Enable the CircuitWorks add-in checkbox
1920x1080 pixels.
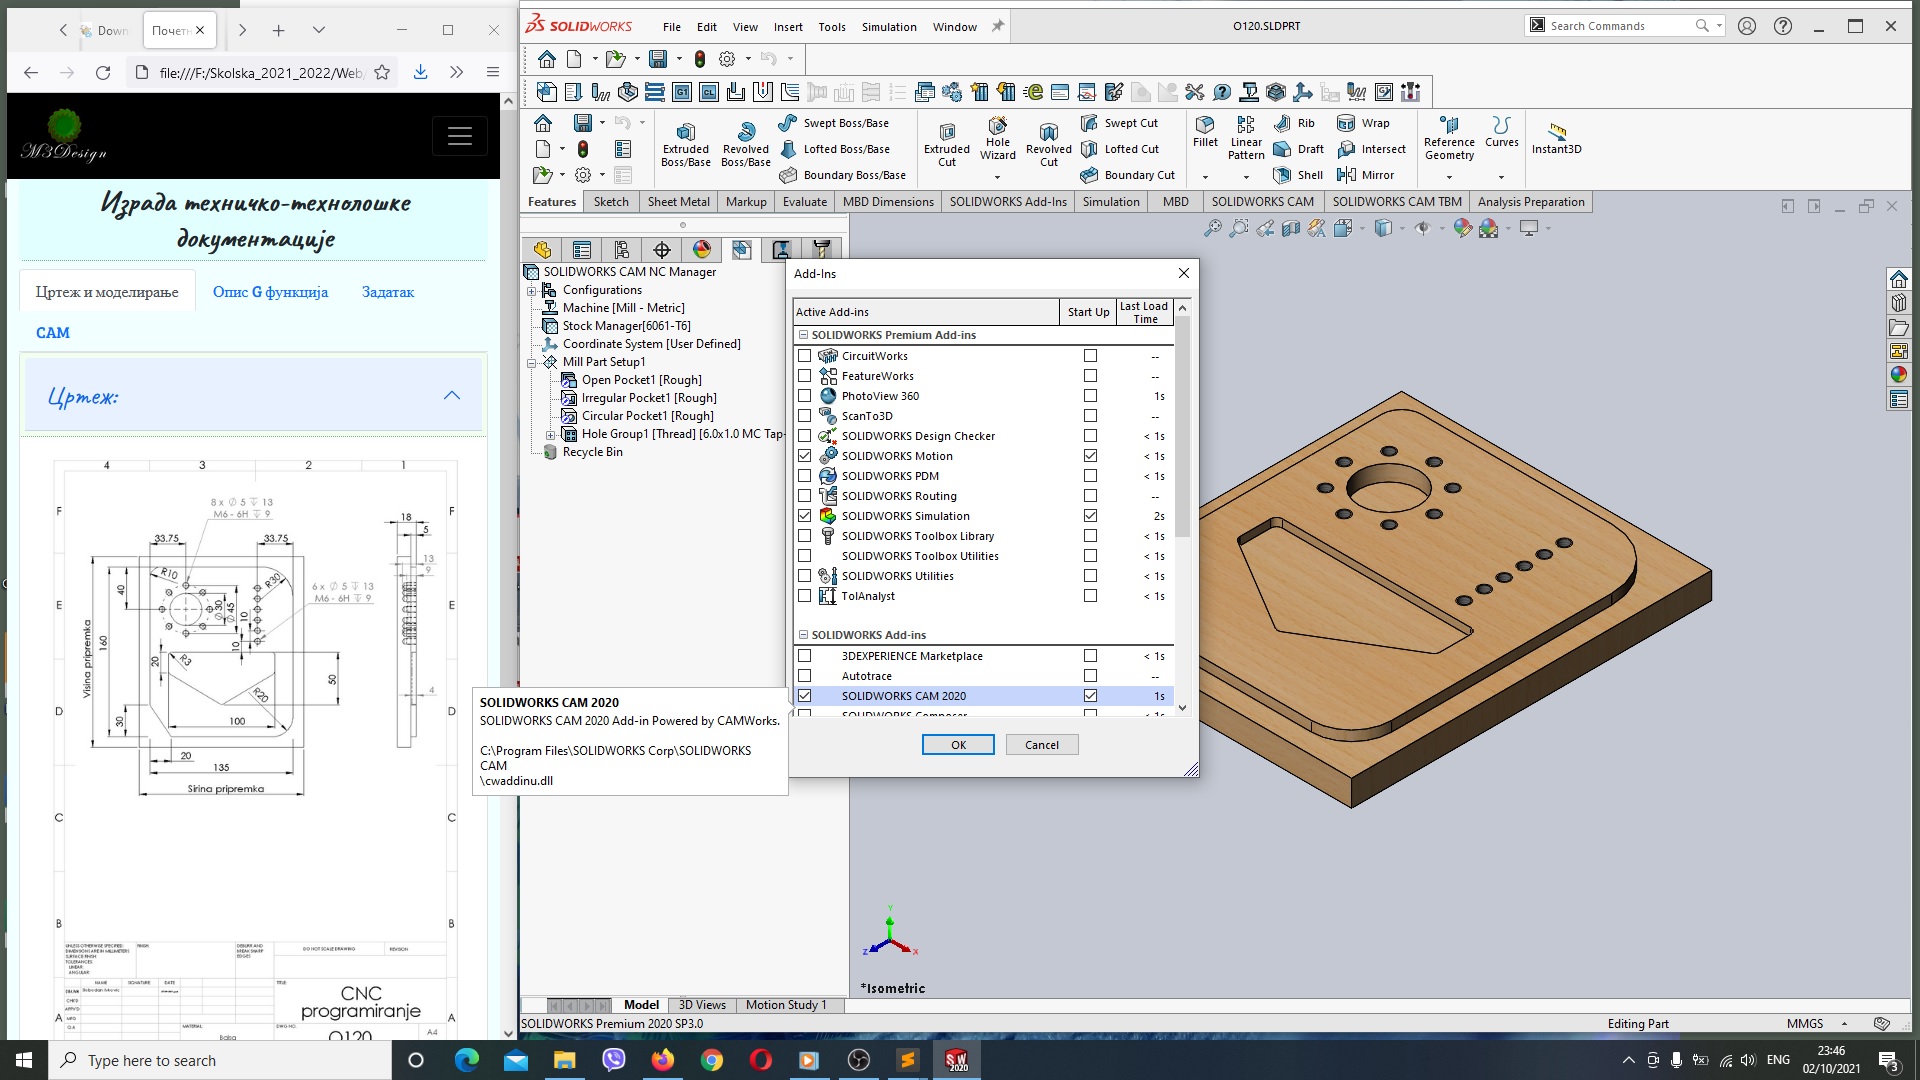(804, 356)
